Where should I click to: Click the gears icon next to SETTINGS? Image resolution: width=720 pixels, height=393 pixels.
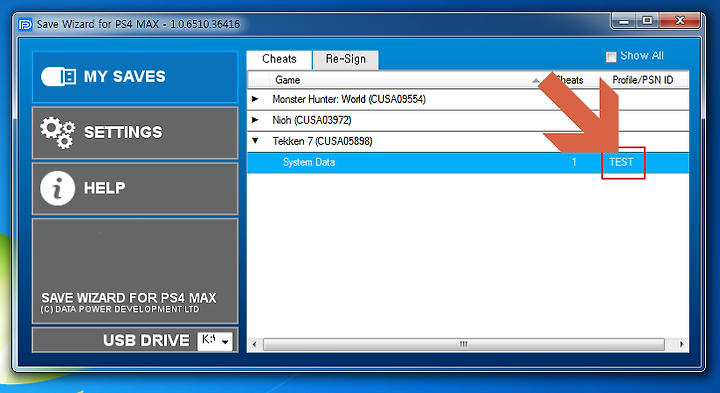(57, 133)
